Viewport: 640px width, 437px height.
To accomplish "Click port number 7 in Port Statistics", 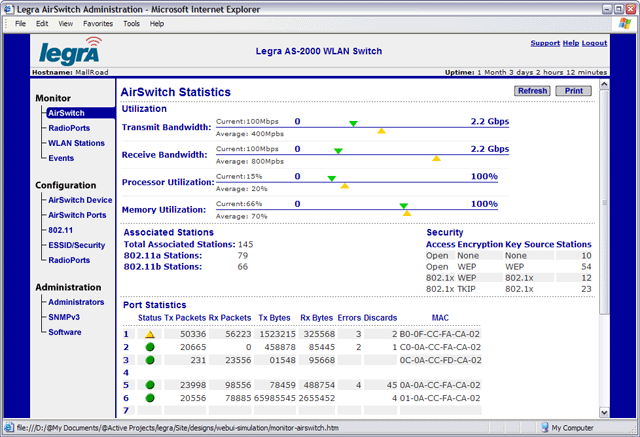I will click(126, 410).
